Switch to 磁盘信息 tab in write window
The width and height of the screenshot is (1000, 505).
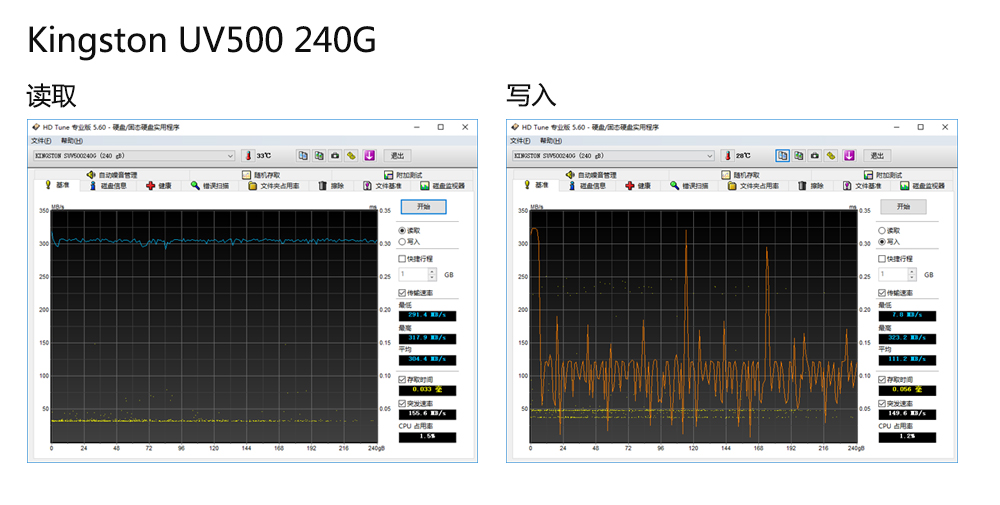(587, 186)
